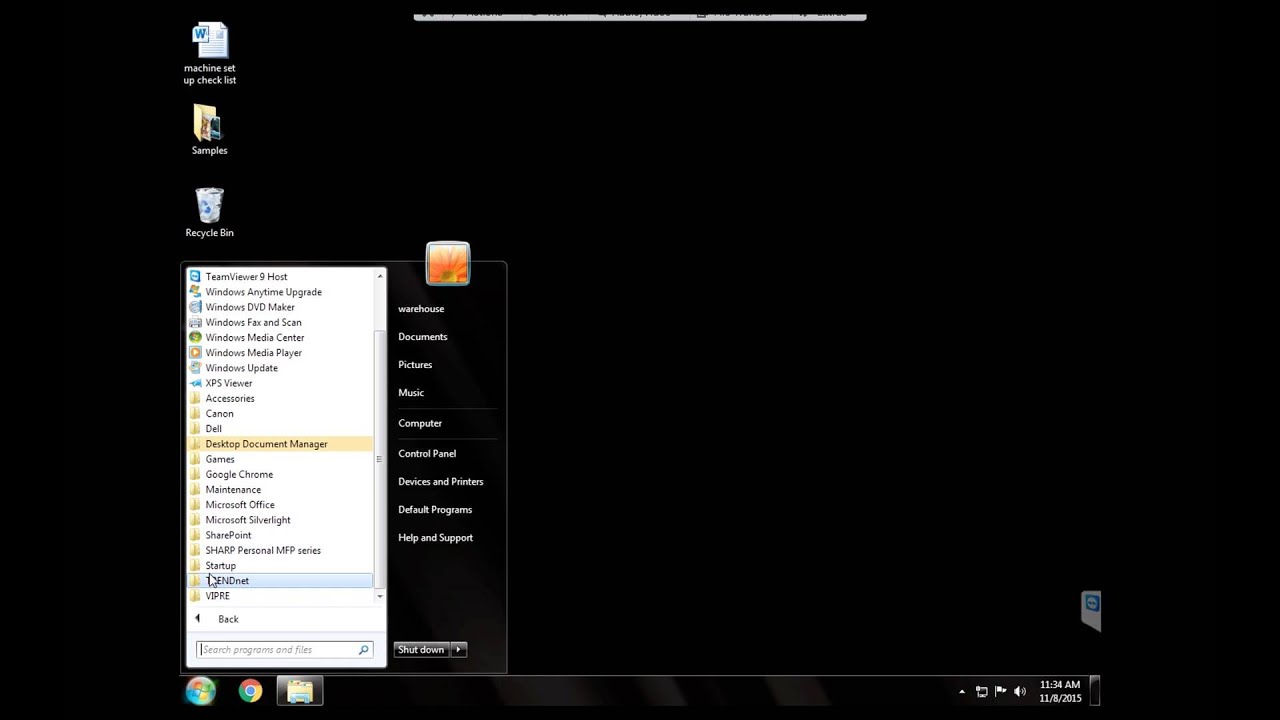This screenshot has width=1280, height=720.
Task: Launch Windows Media Center
Action: [x=280, y=337]
